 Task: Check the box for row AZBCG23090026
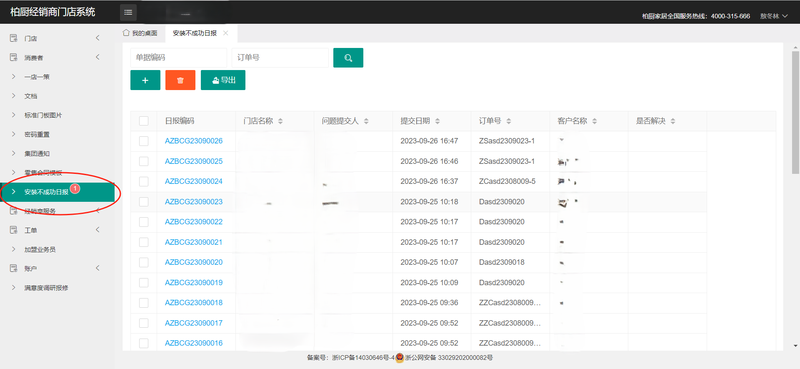(144, 141)
